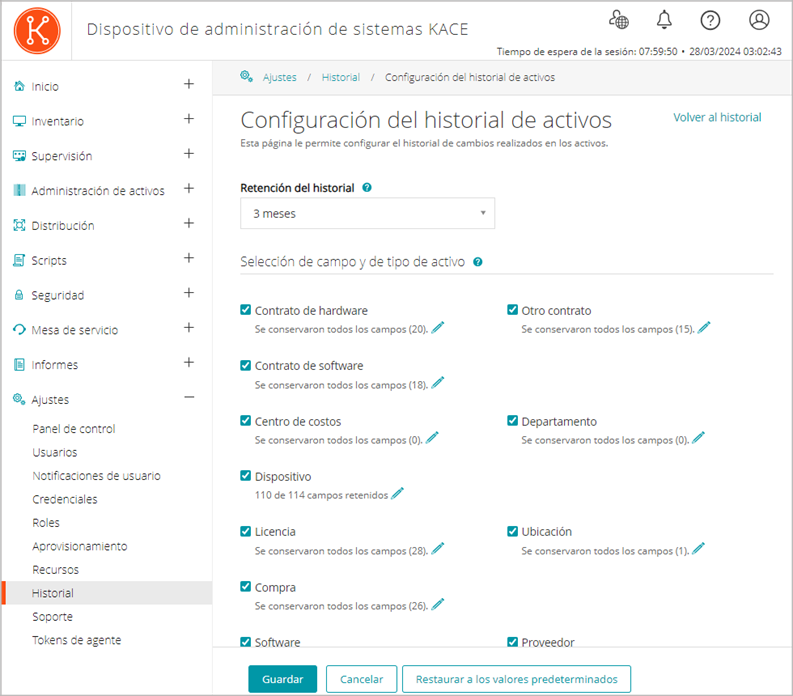The width and height of the screenshot is (793, 696).
Task: Edit fields for Contrato de software
Action: click(438, 383)
